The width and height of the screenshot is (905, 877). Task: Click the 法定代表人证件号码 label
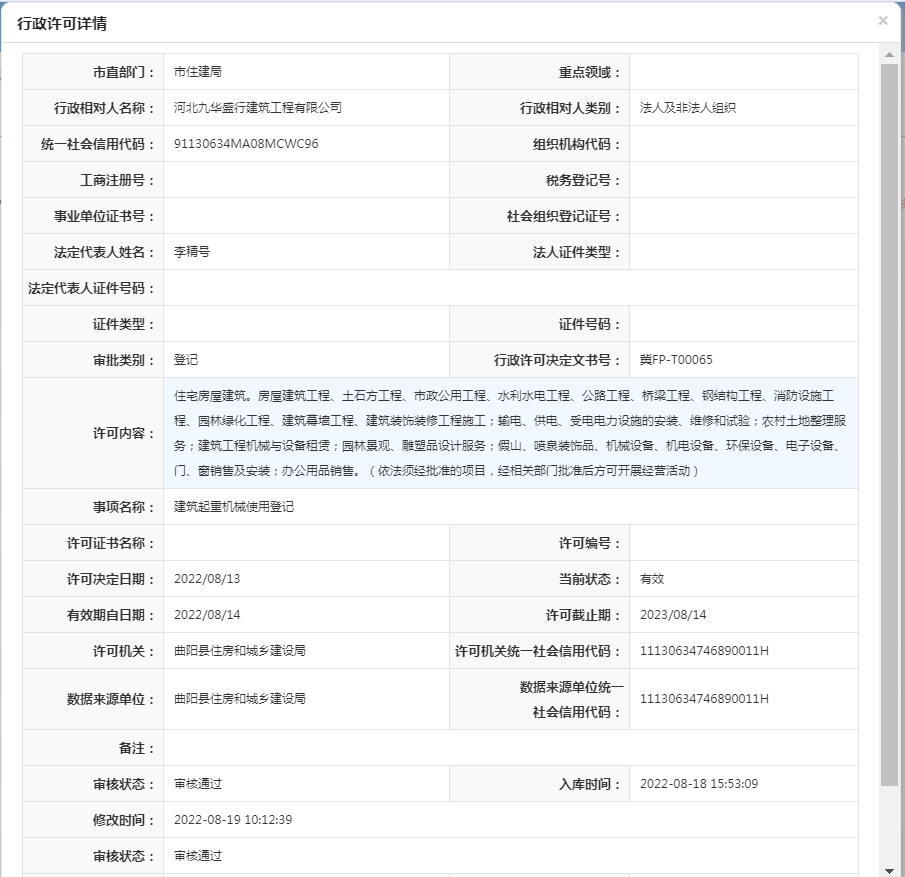[91, 288]
